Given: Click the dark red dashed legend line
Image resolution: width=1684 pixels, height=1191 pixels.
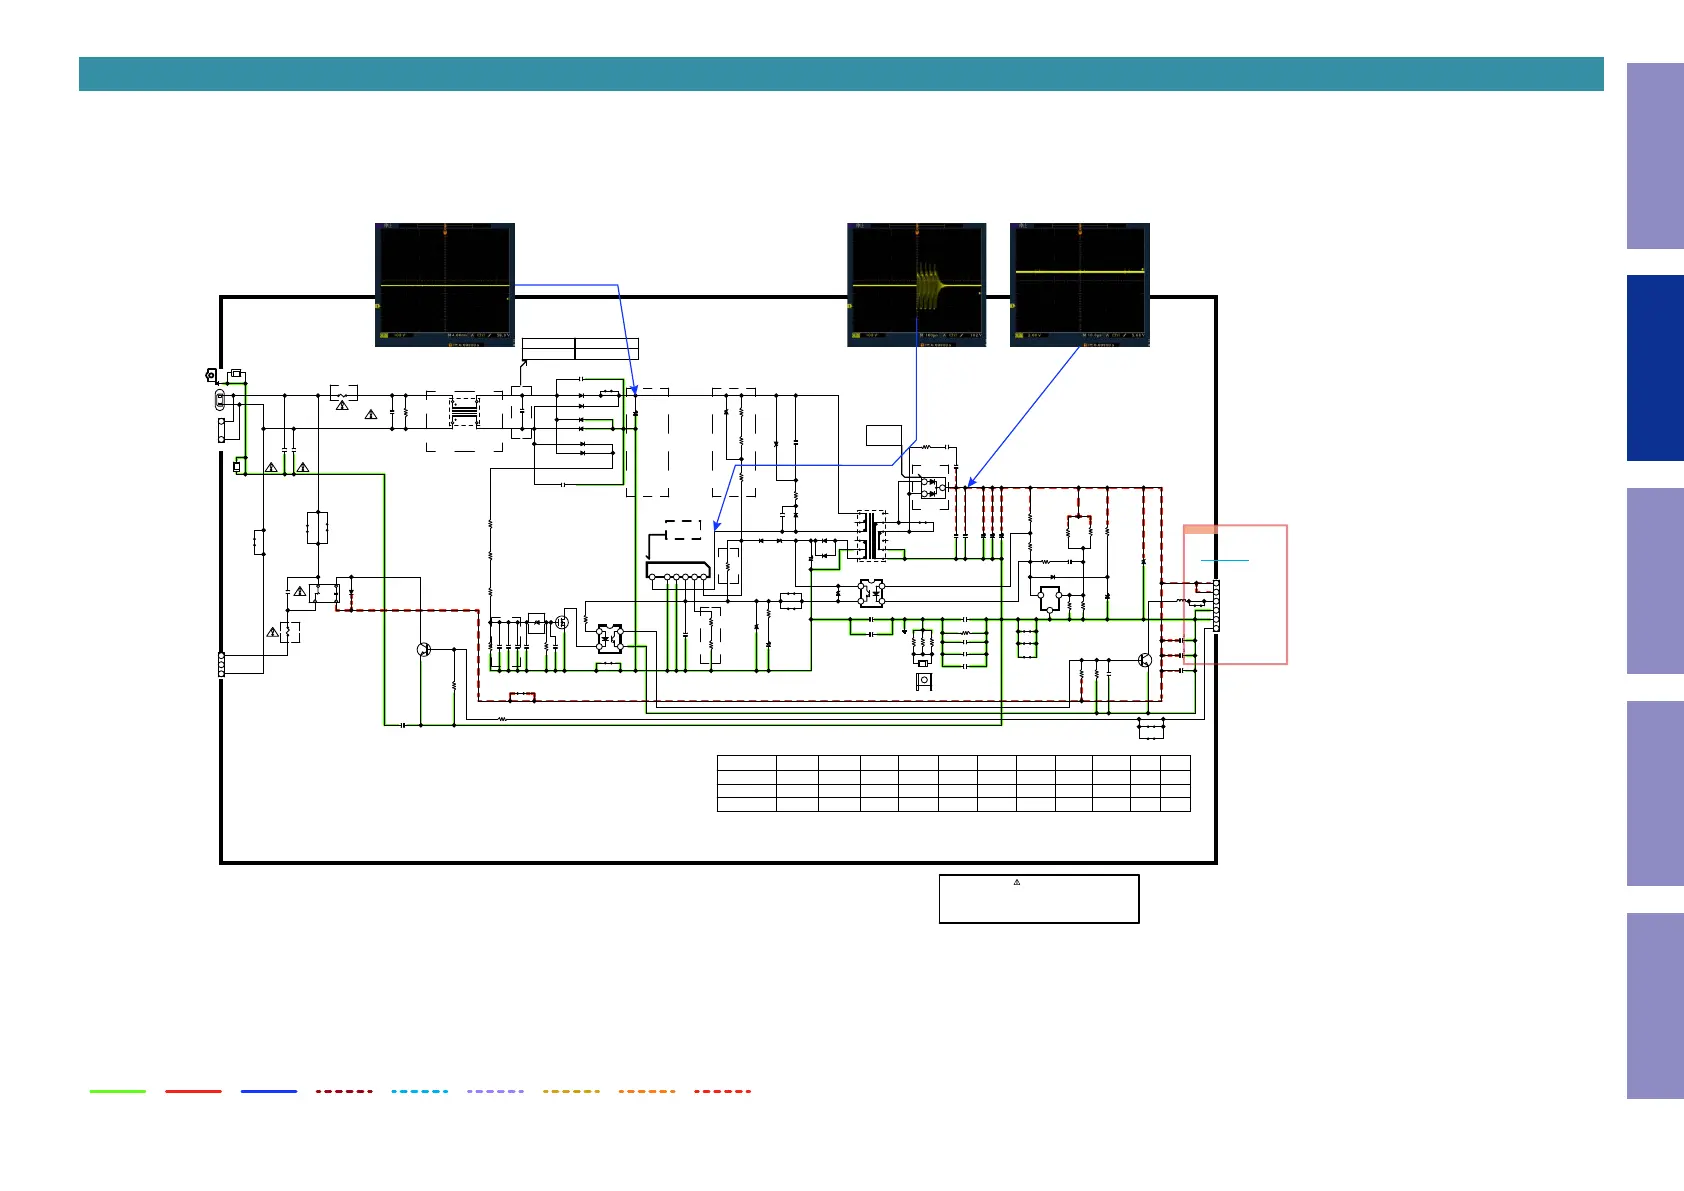Looking at the screenshot, I should (x=344, y=1091).
